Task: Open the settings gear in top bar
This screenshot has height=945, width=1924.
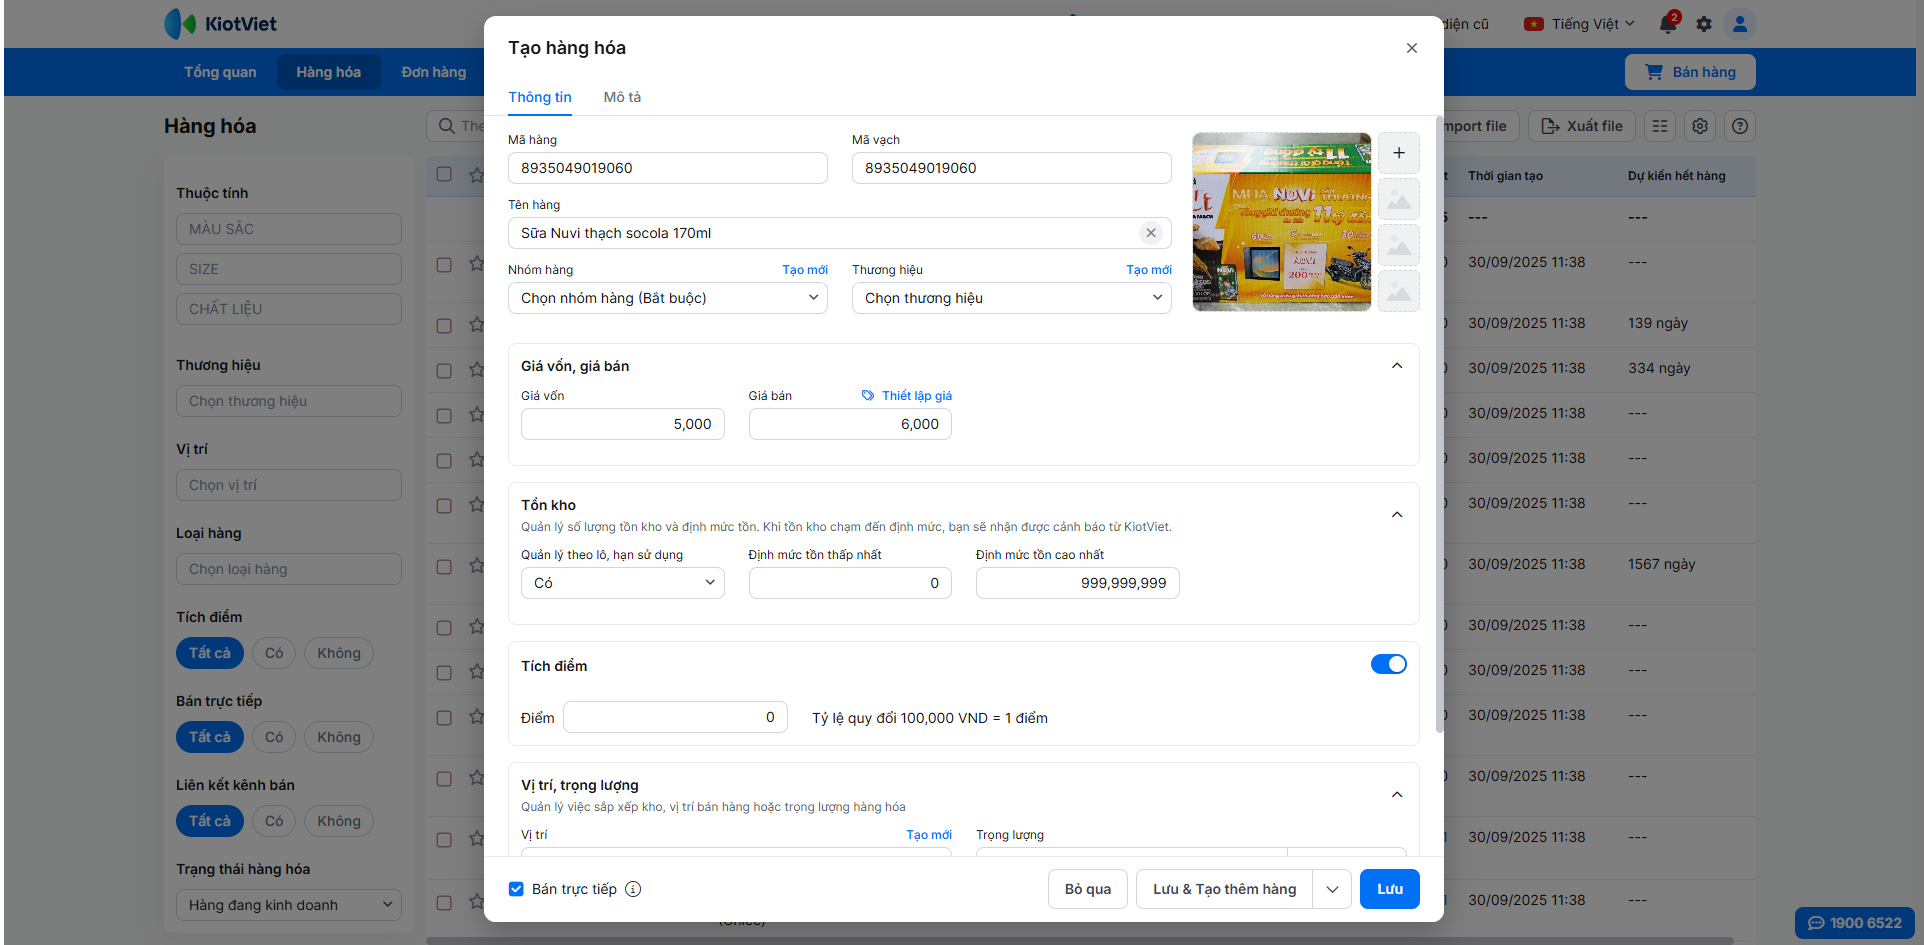Action: 1704,24
